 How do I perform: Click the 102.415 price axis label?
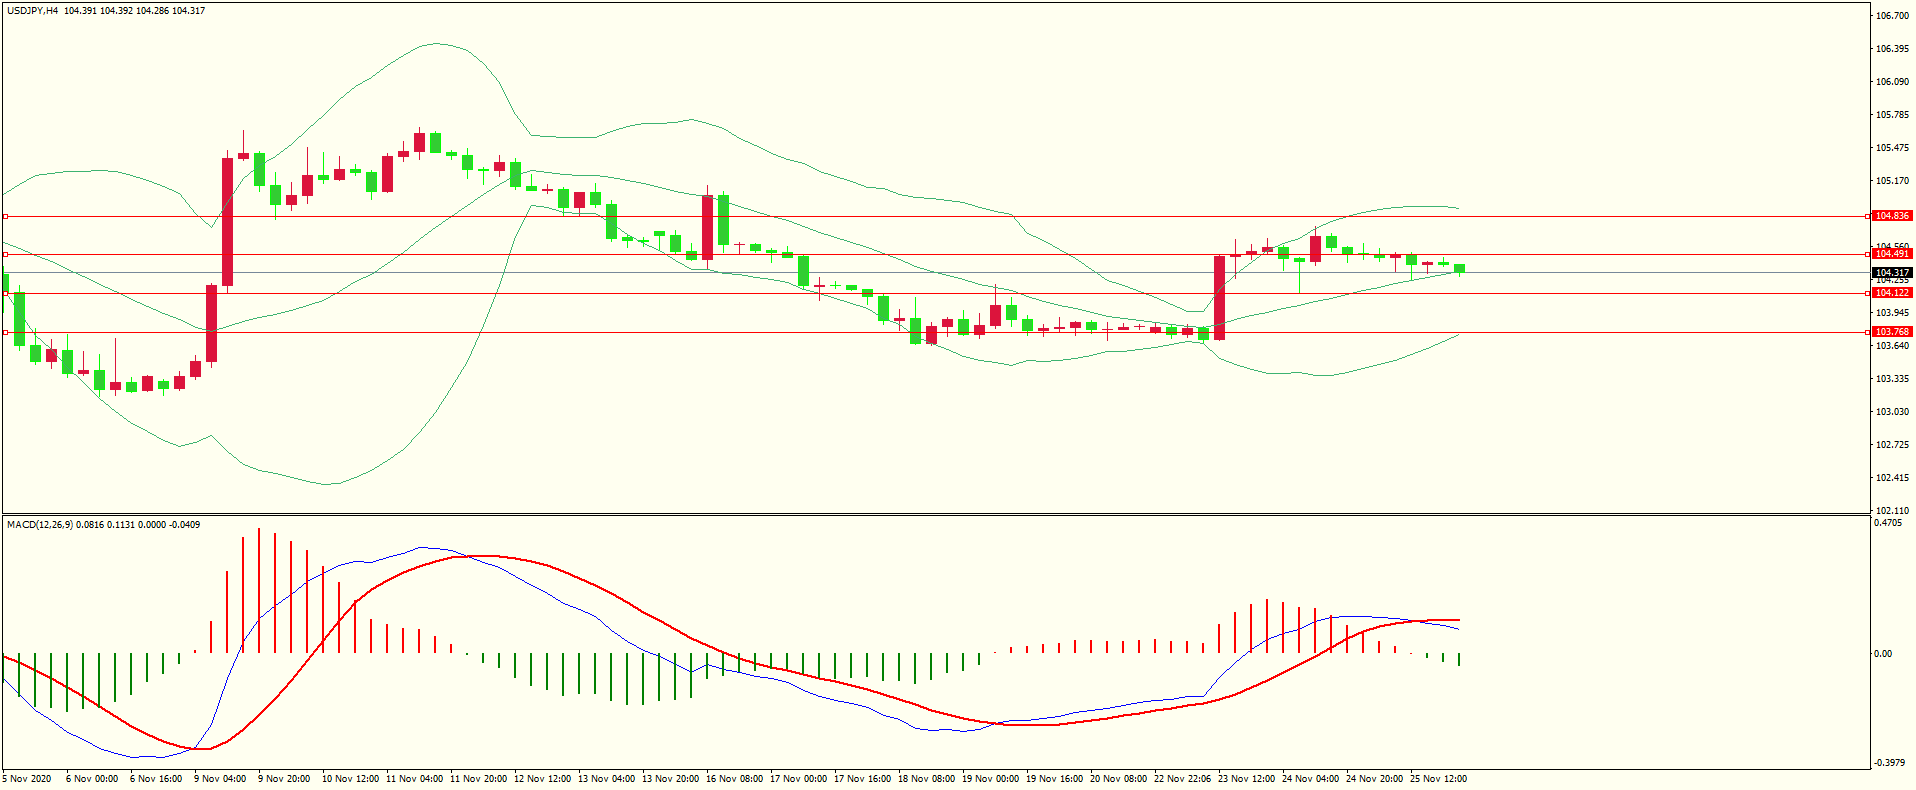pyautogui.click(x=1893, y=478)
